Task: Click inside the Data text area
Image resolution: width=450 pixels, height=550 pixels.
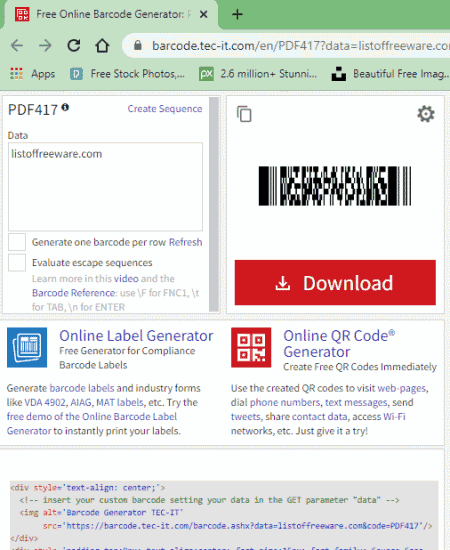Action: pos(105,187)
